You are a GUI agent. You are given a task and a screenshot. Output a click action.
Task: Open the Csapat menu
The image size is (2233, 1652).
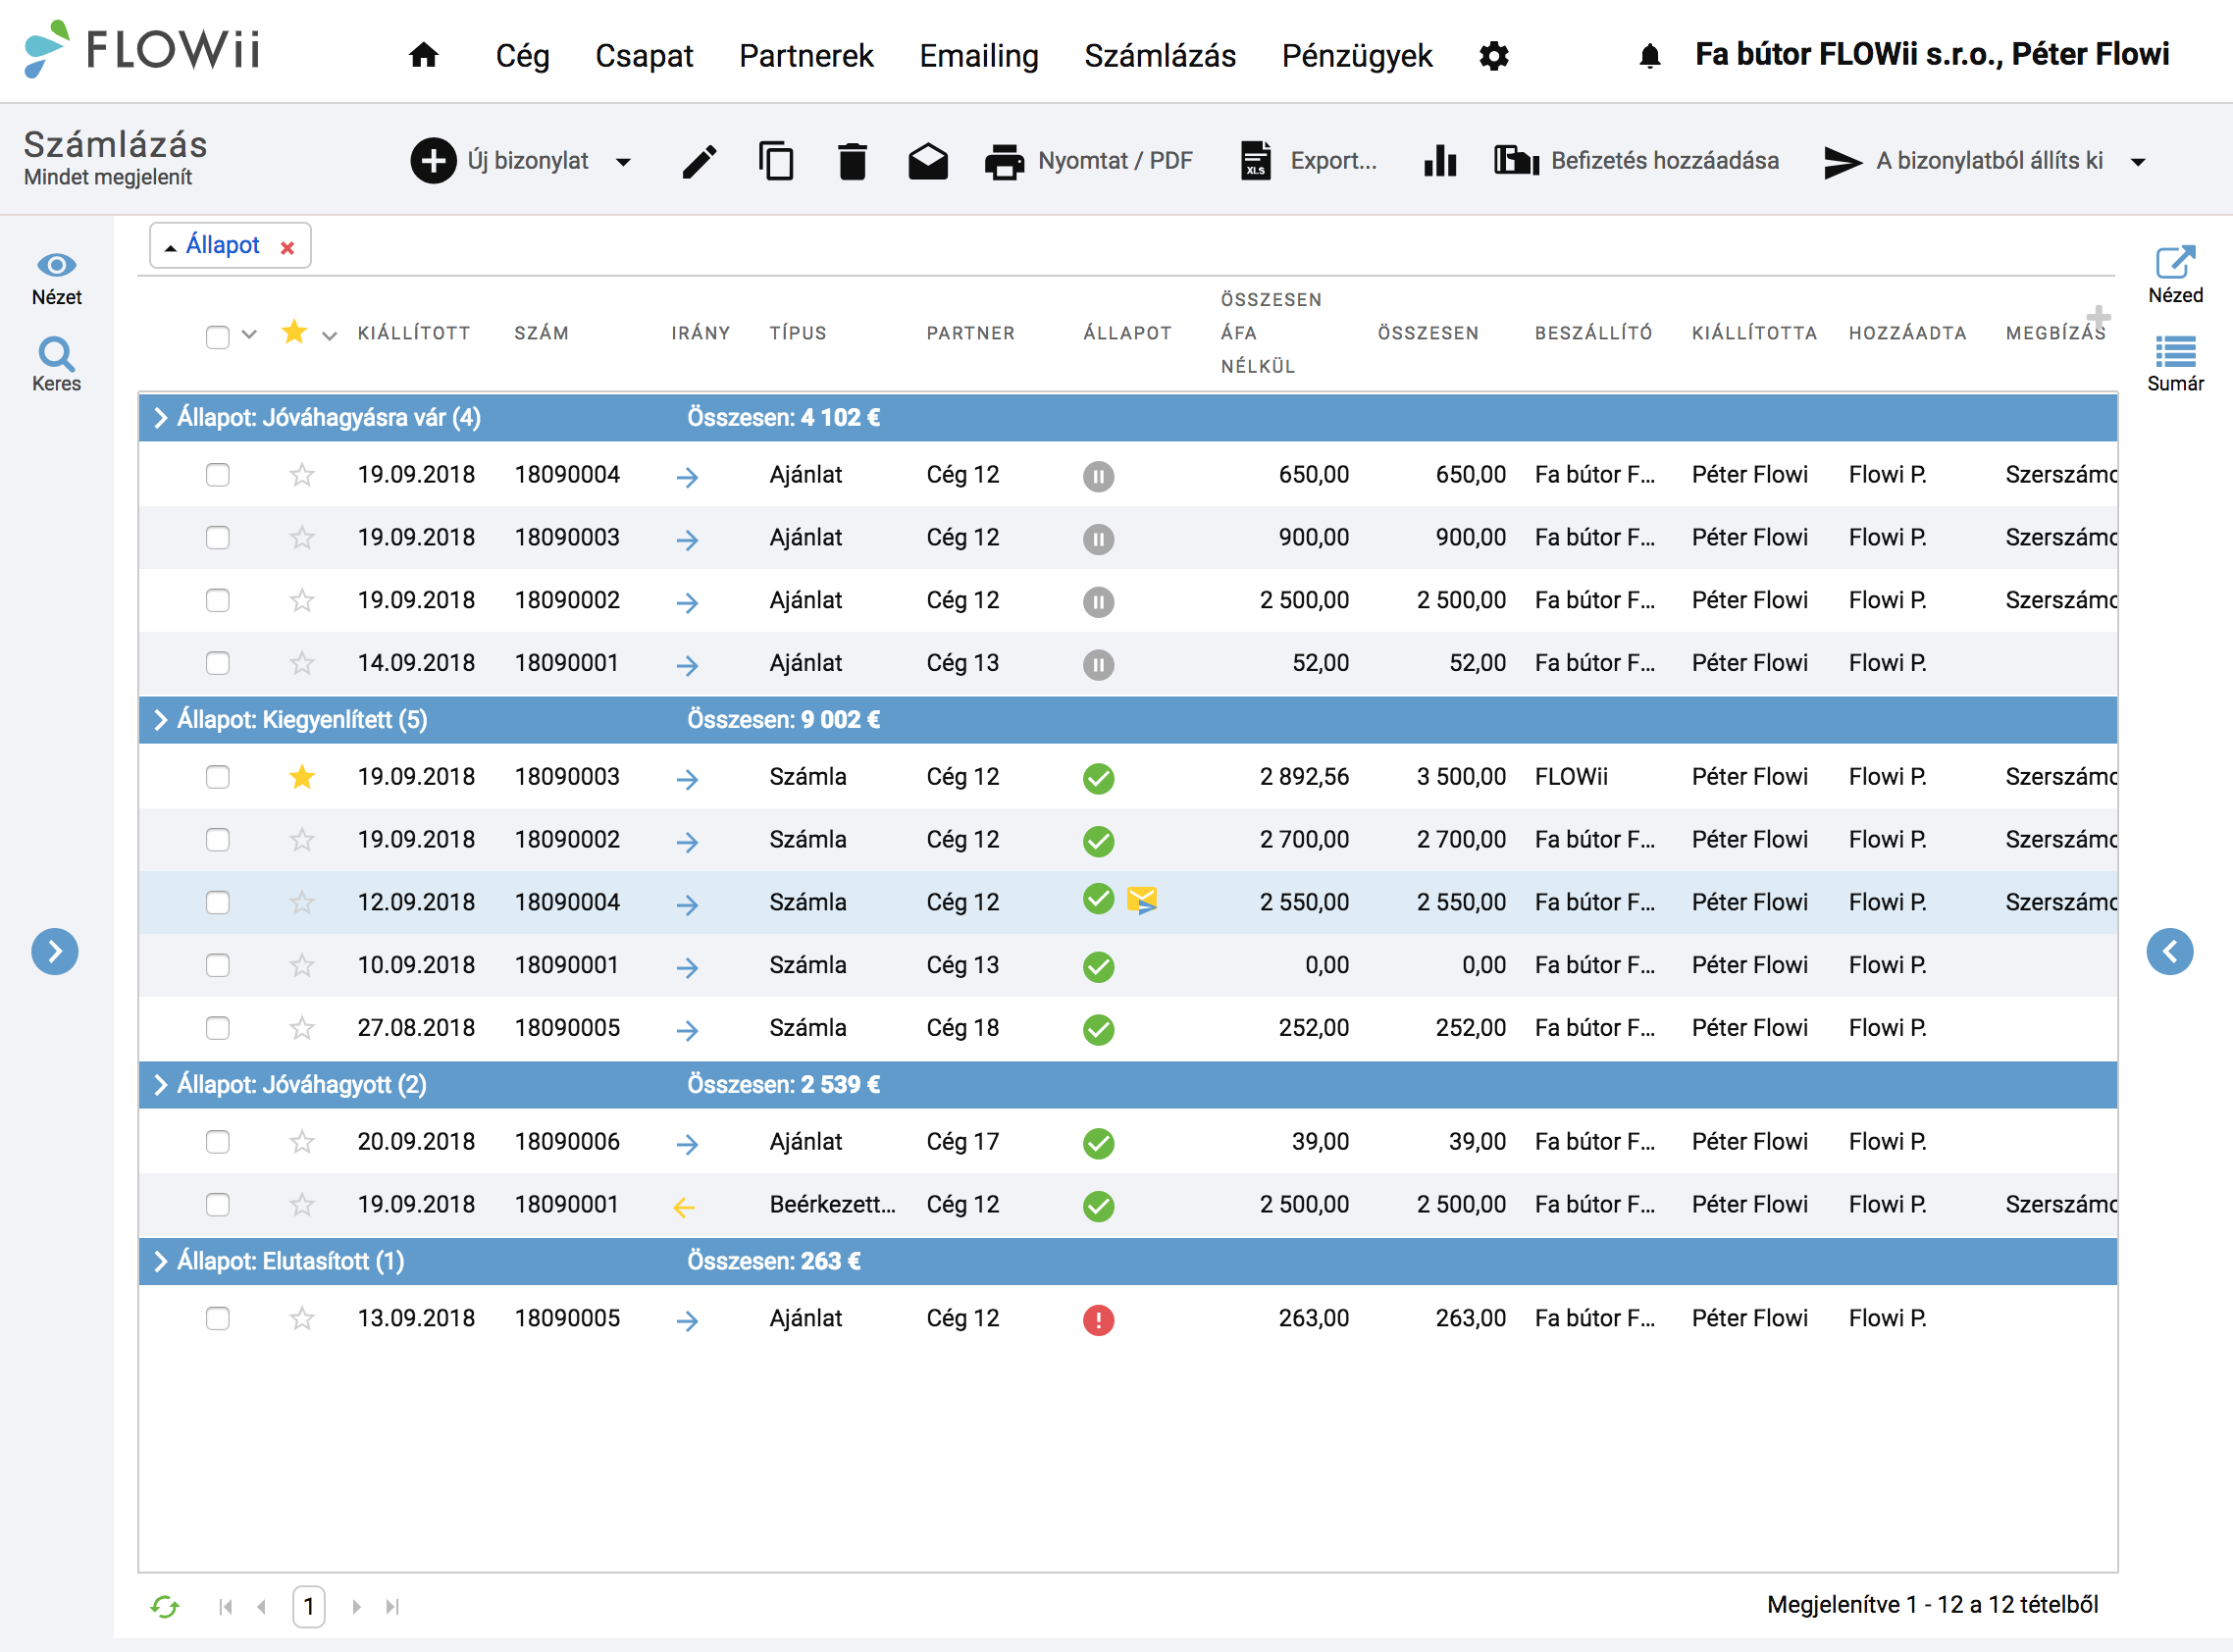(x=644, y=56)
